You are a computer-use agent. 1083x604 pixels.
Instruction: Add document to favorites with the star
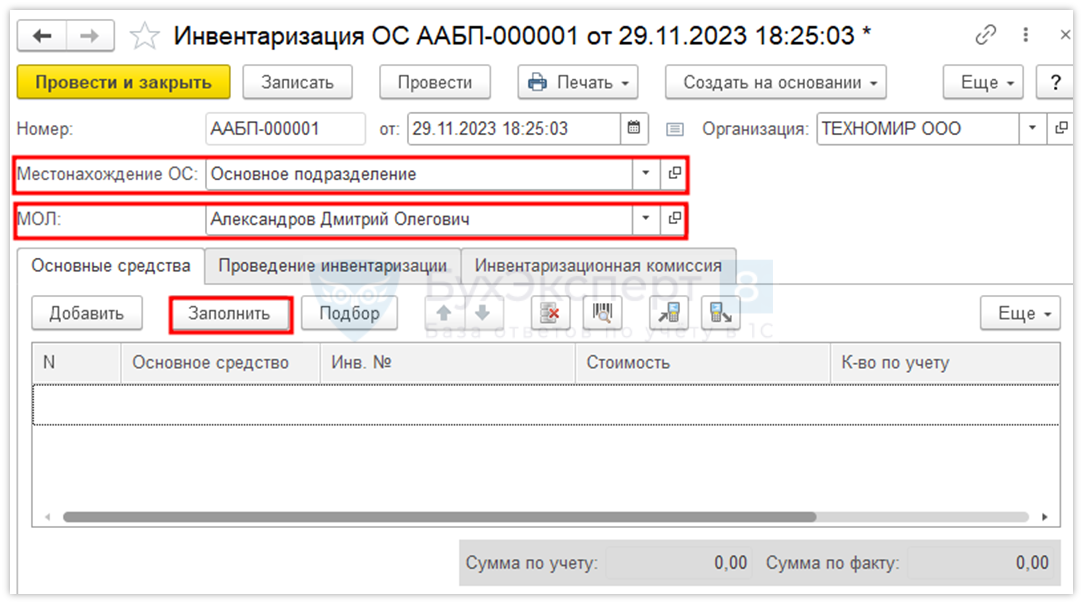point(144,36)
